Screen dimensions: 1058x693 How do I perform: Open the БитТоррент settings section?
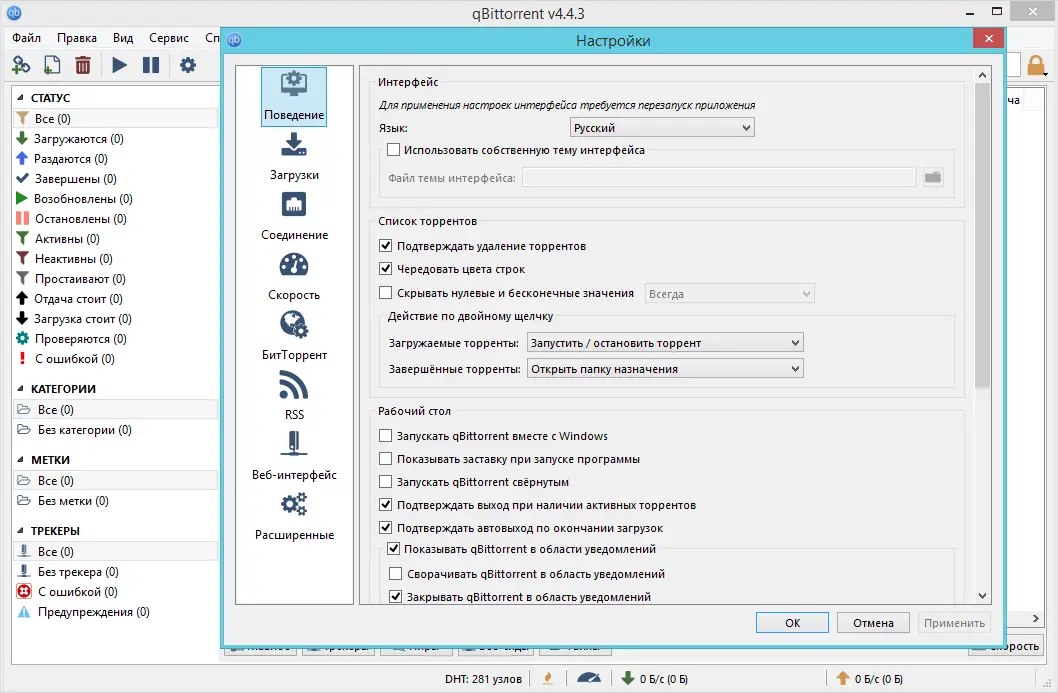pos(294,336)
